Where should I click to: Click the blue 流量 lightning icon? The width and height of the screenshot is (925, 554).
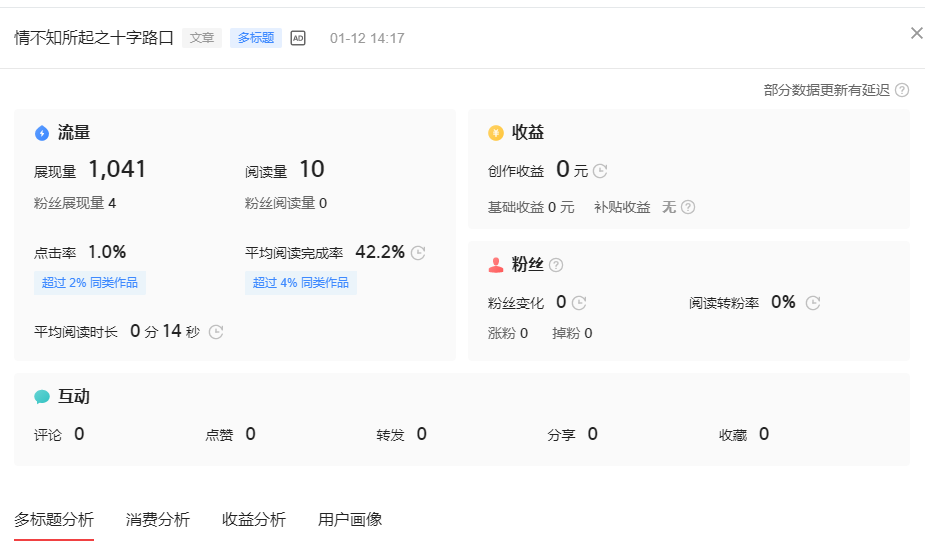tap(42, 133)
